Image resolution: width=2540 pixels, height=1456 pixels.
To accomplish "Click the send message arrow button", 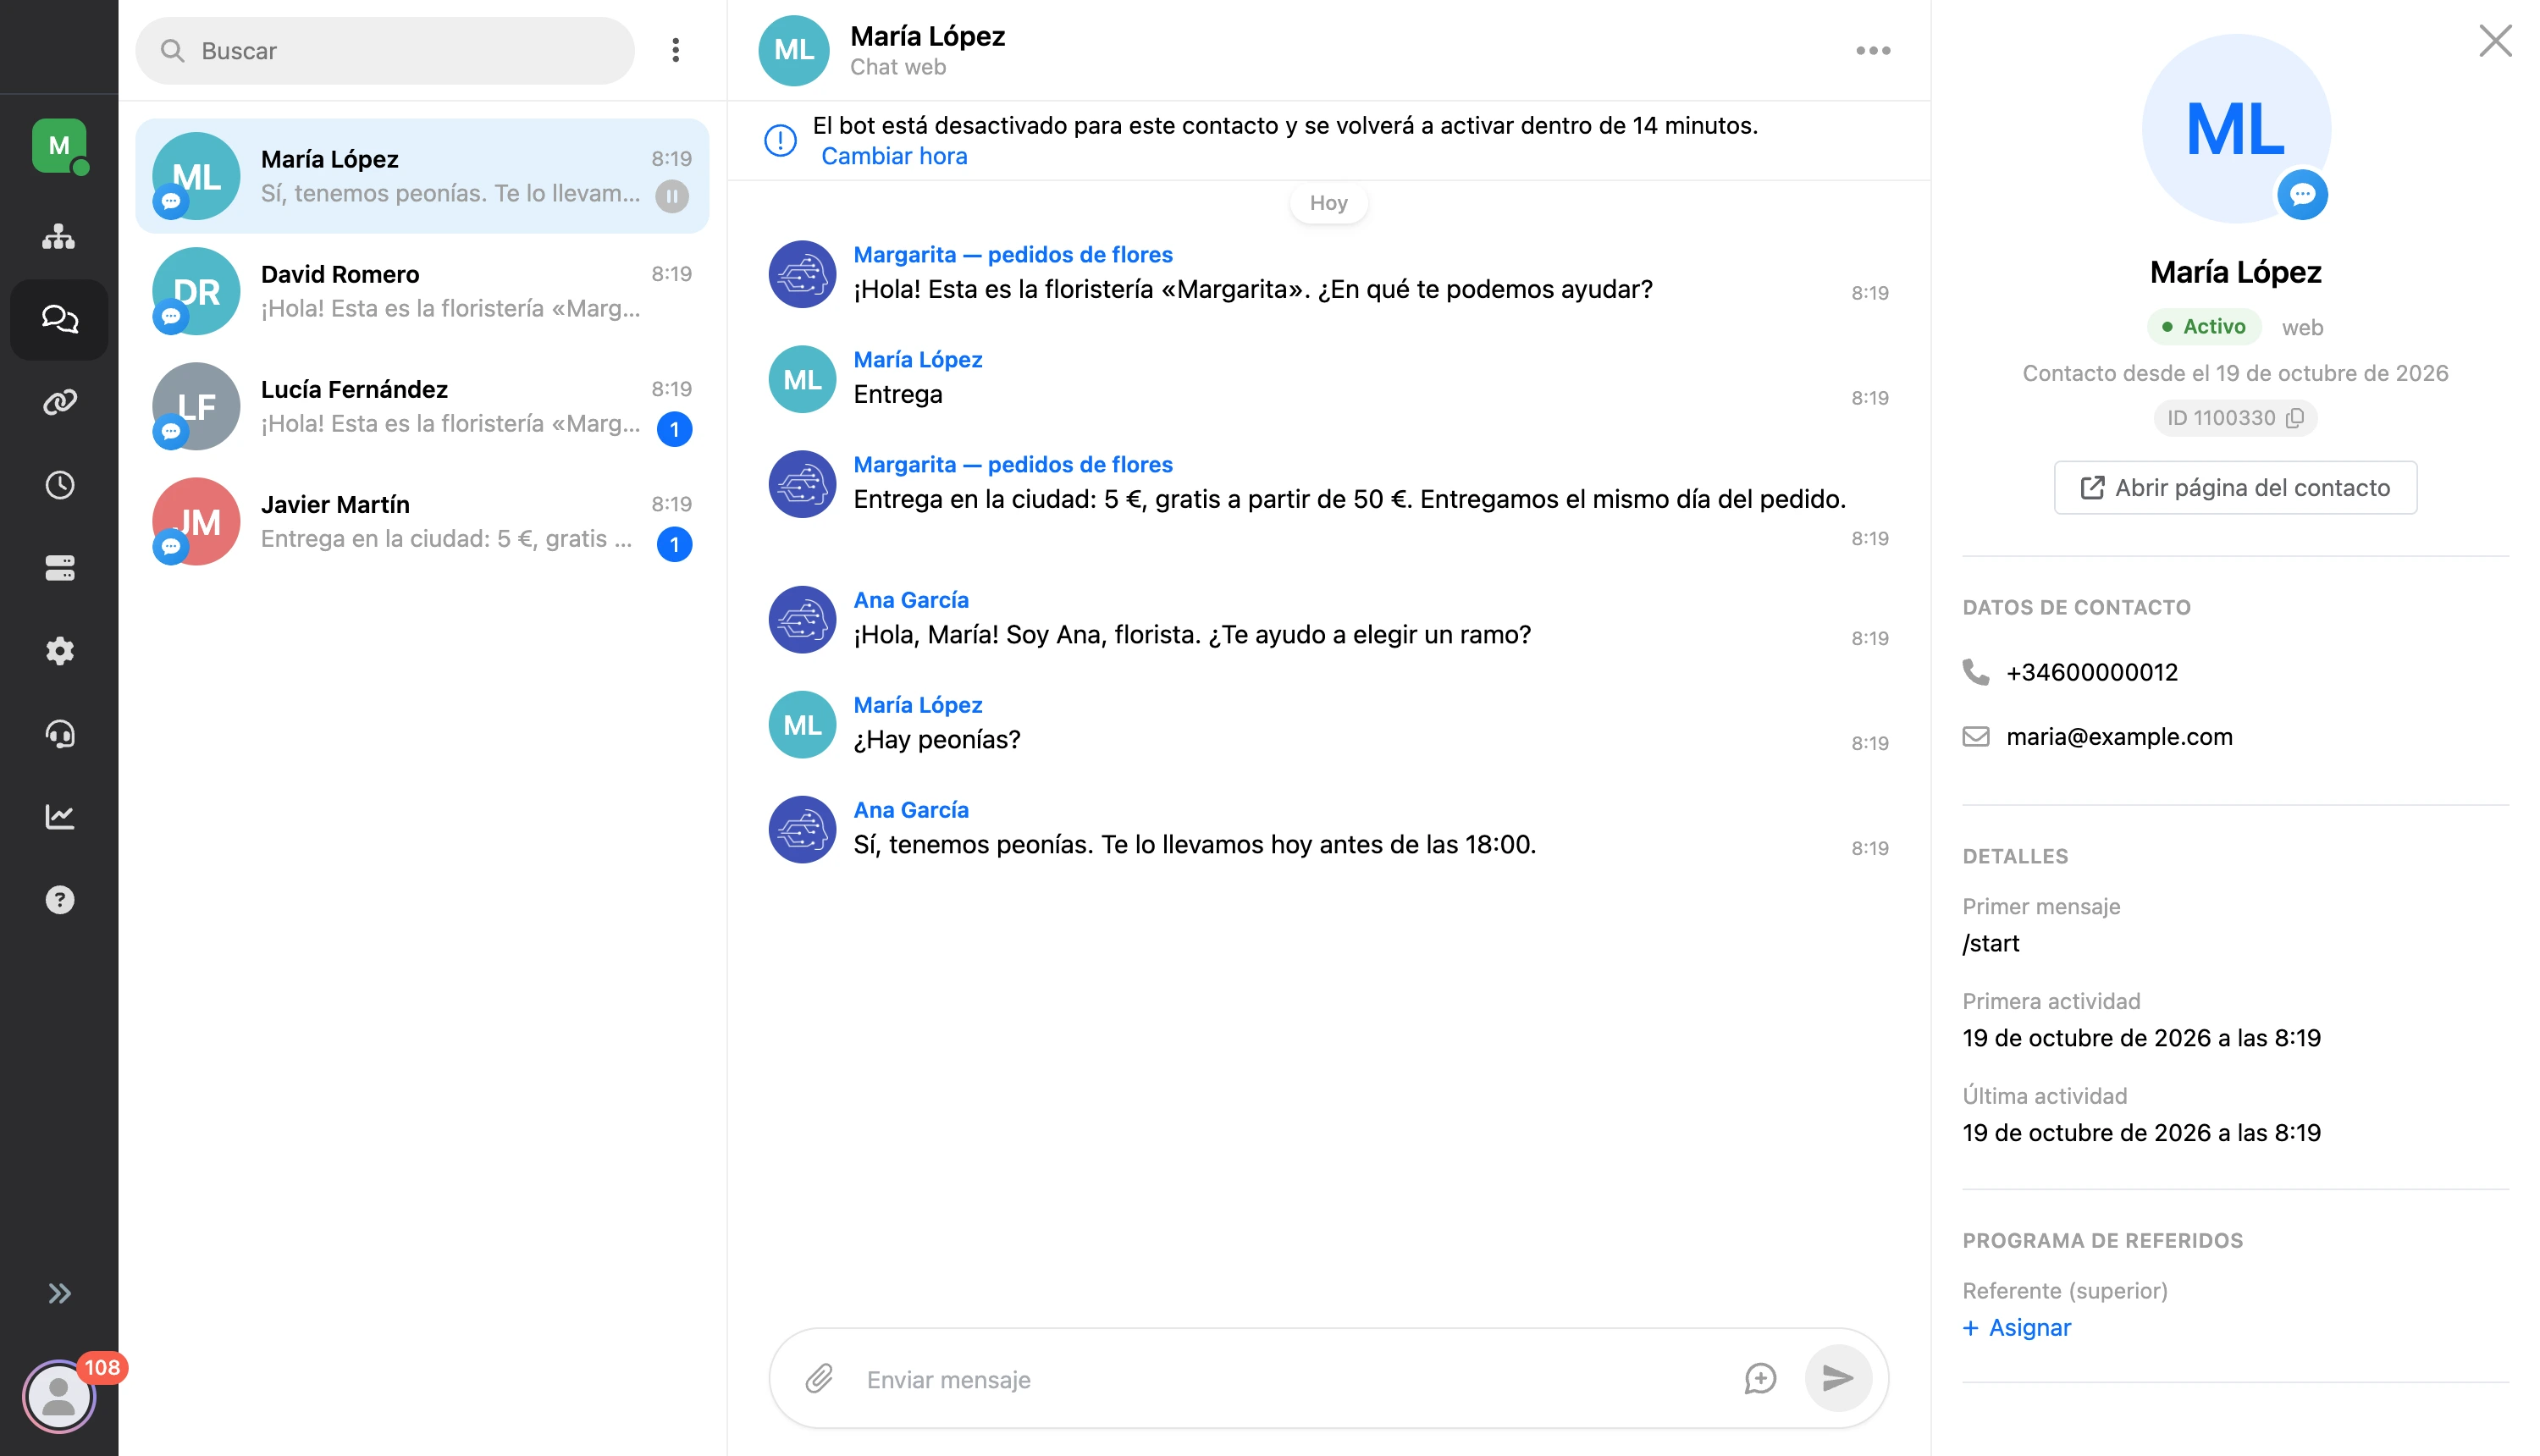I will point(1837,1378).
